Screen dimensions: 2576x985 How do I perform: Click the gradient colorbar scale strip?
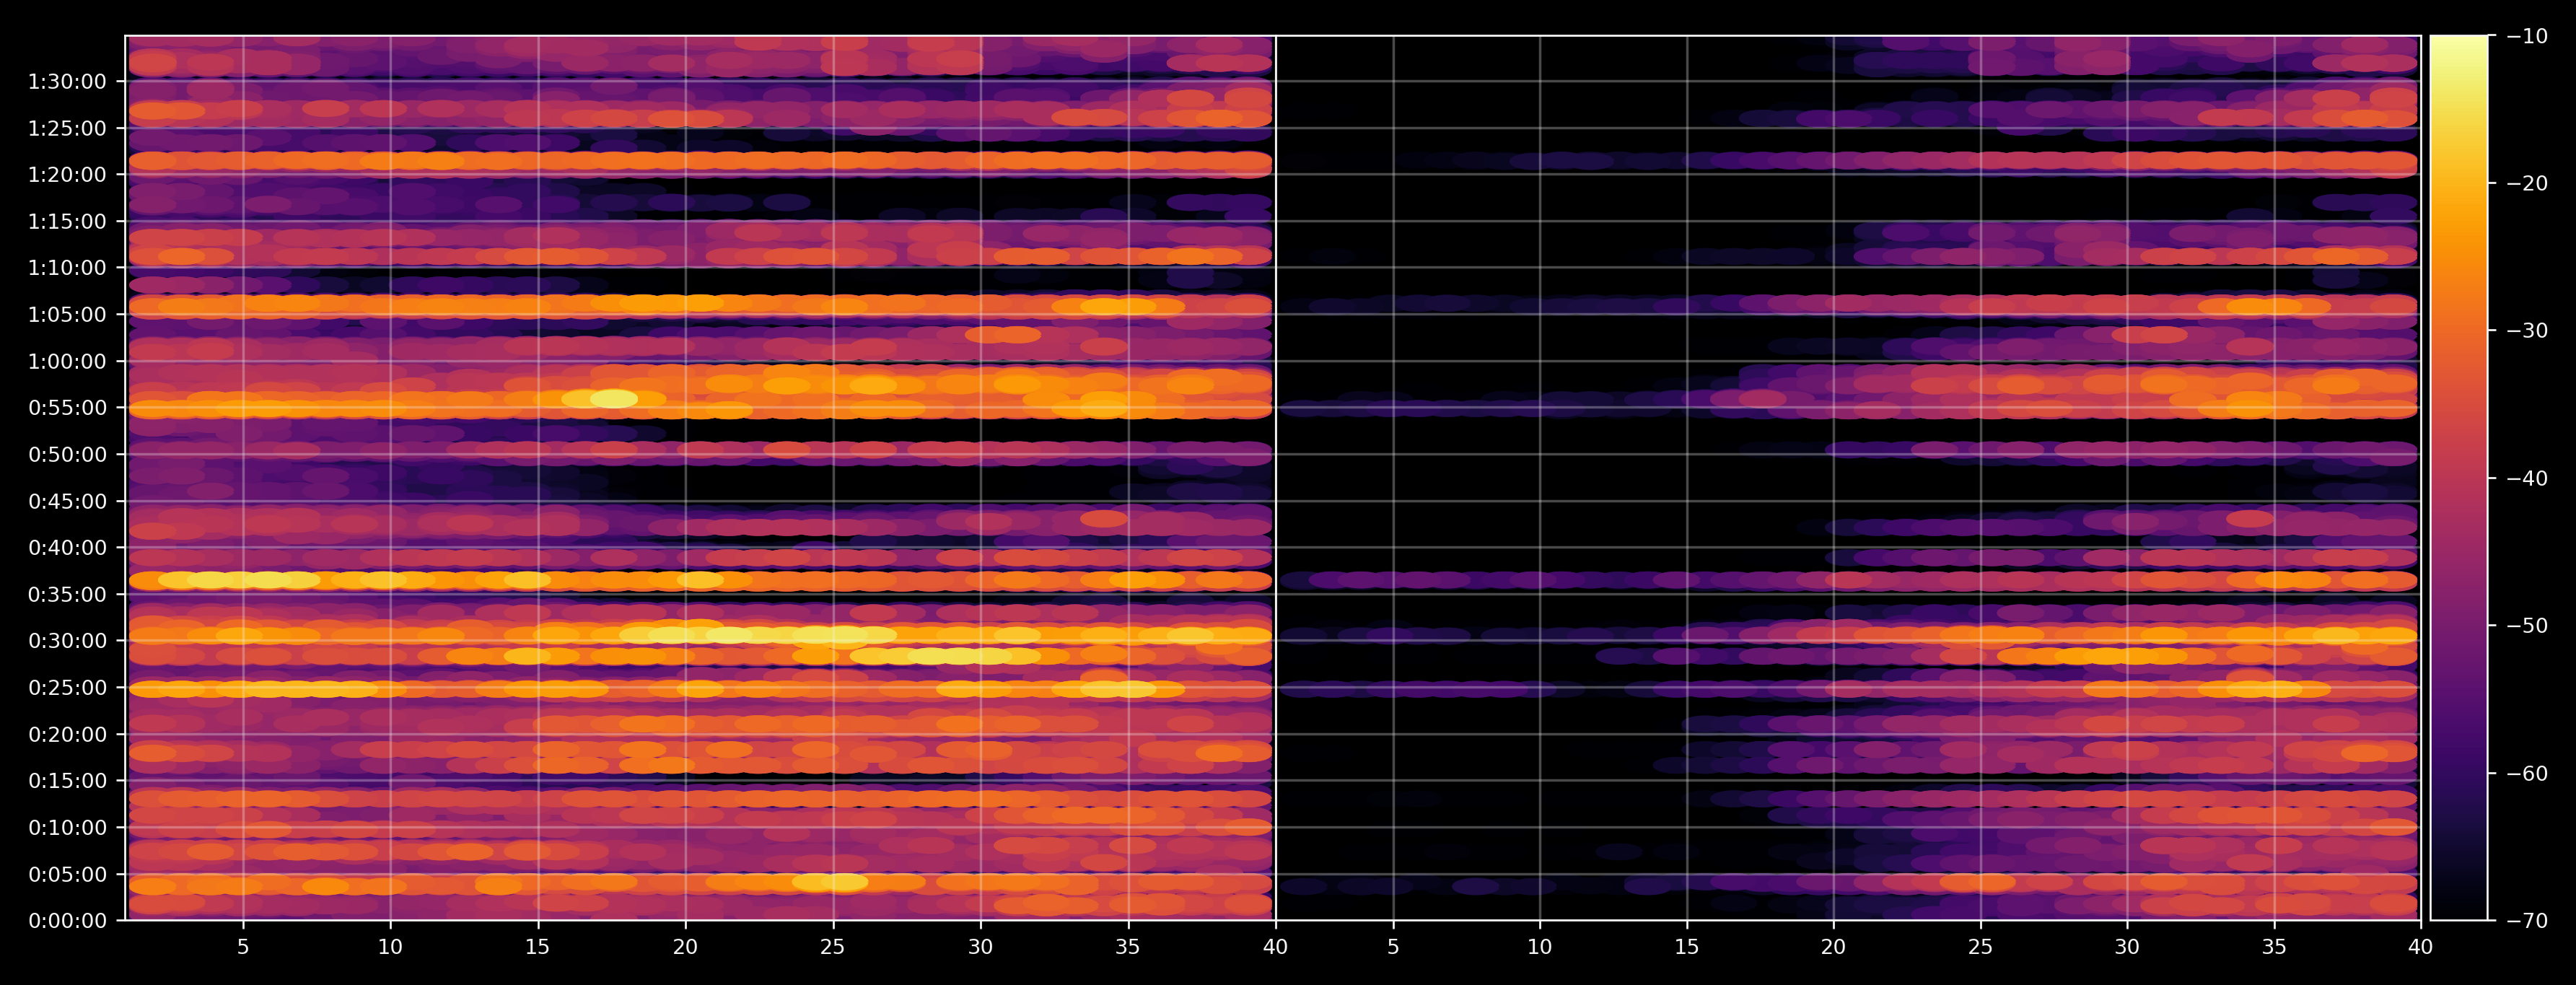2459,478
